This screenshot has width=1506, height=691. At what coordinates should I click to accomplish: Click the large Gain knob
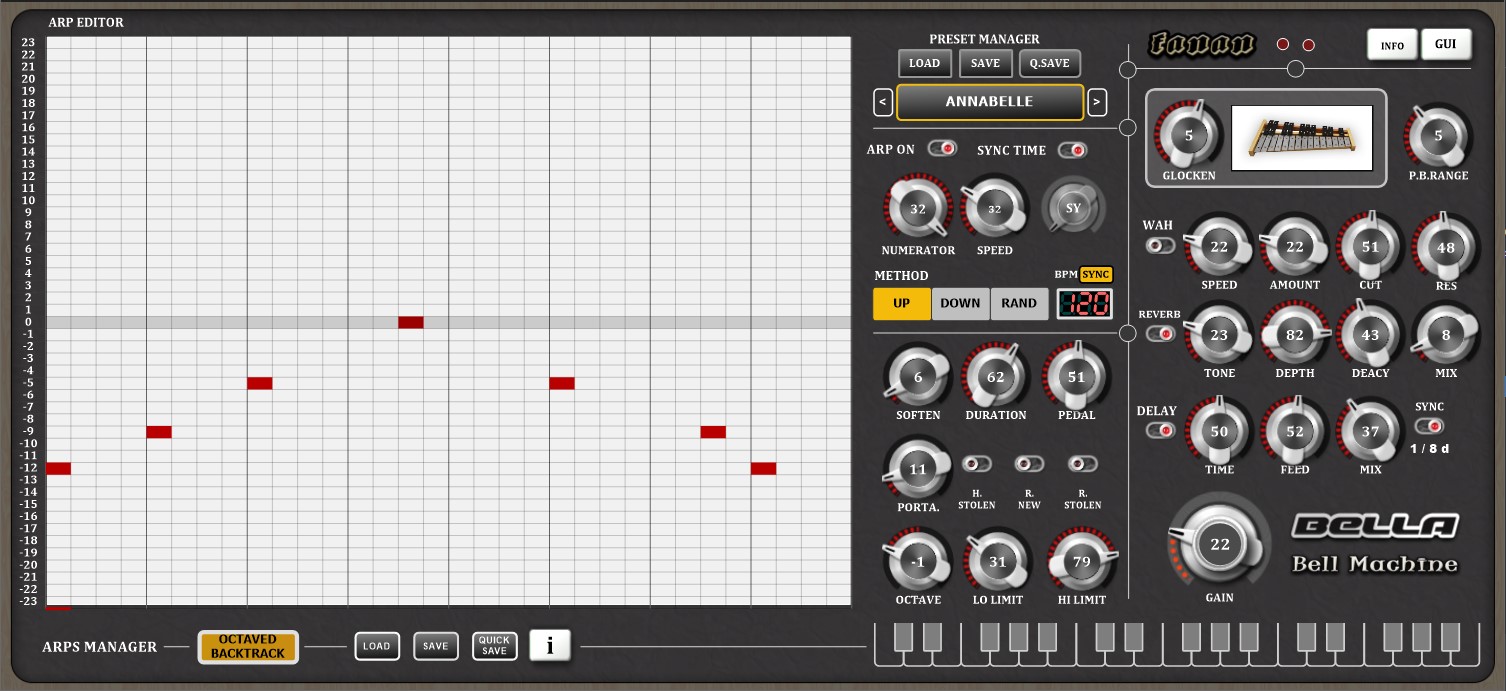click(x=1219, y=545)
